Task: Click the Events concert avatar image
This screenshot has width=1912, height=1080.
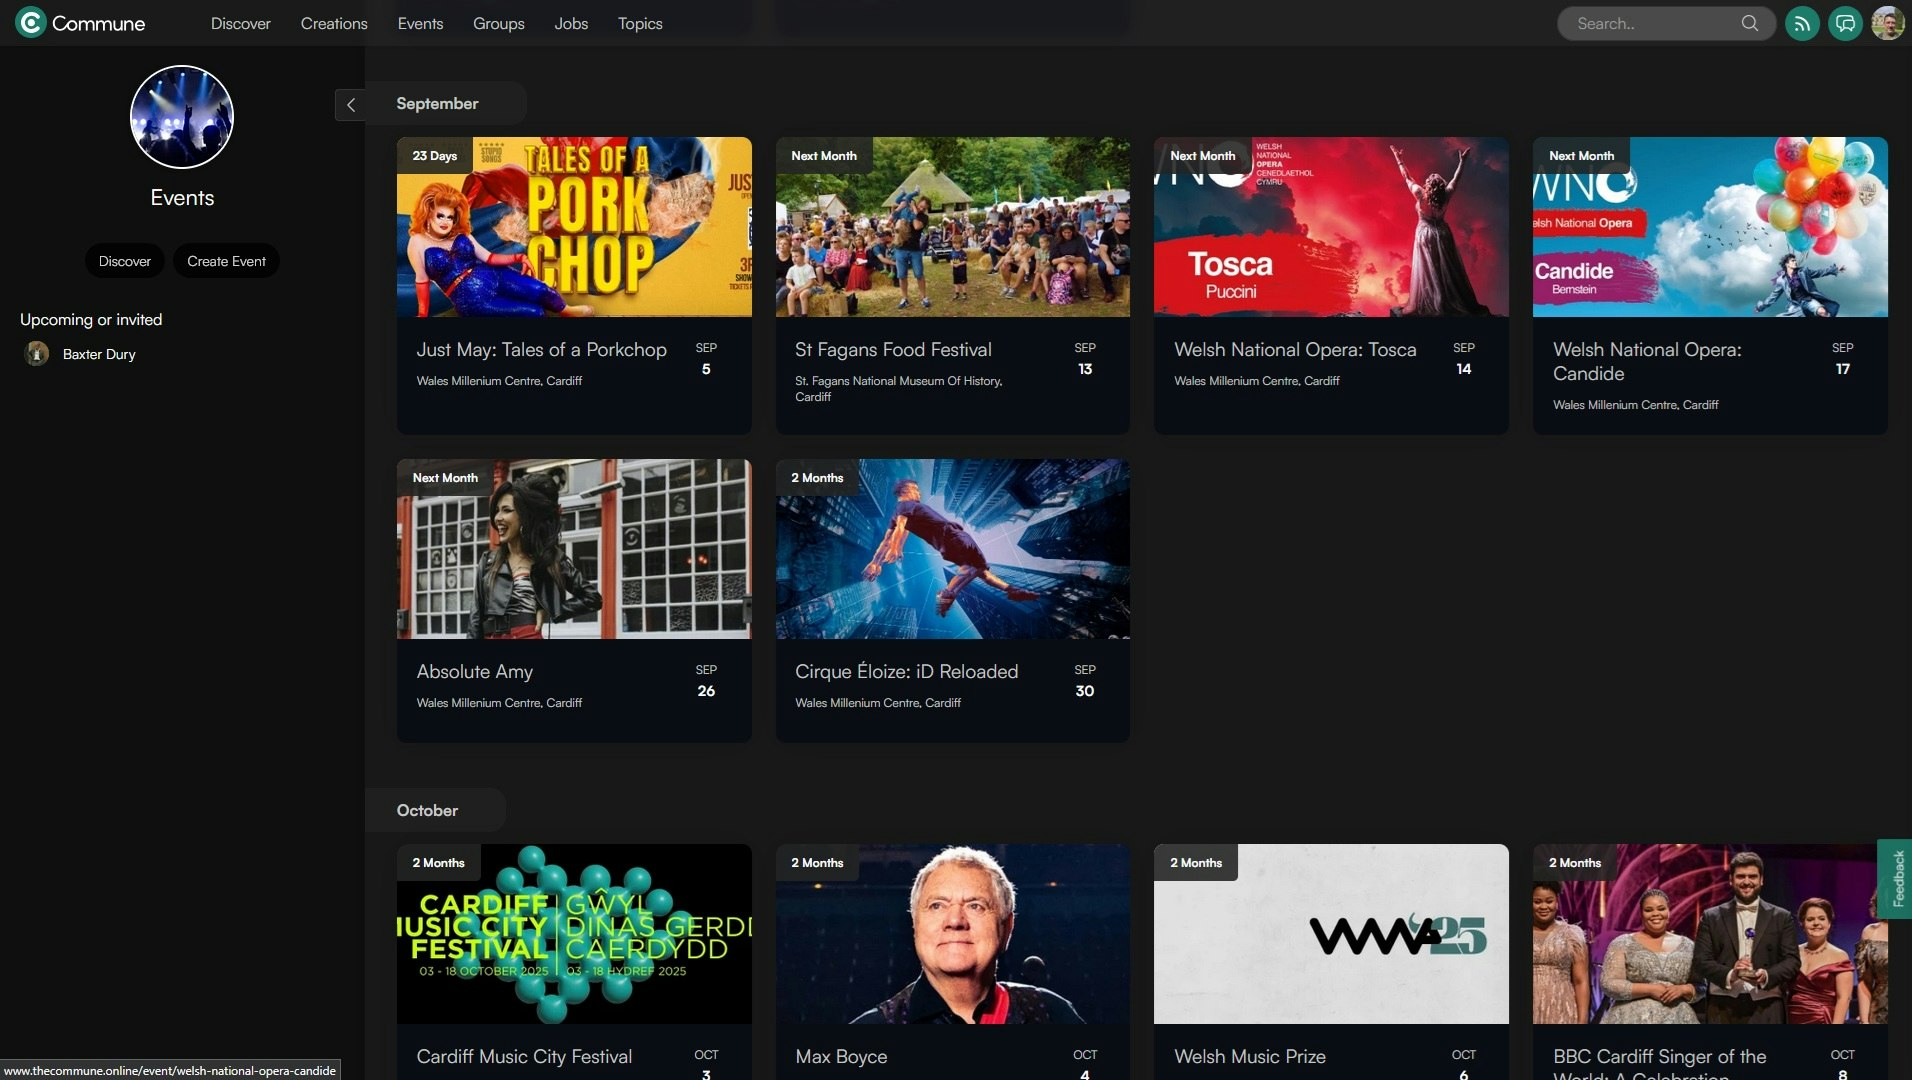Action: click(182, 117)
